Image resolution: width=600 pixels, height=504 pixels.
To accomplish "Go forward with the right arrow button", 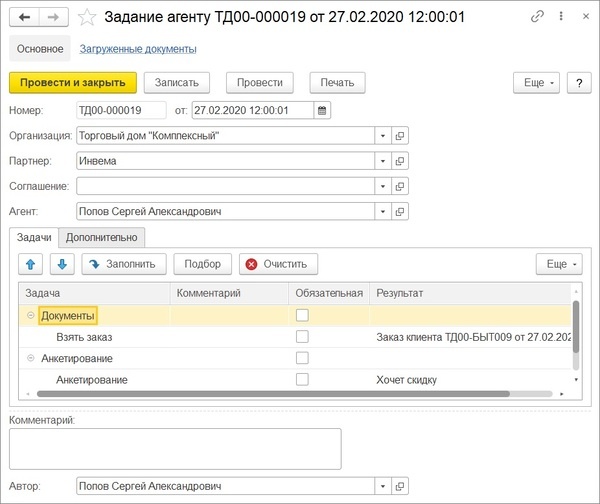I will click(54, 17).
